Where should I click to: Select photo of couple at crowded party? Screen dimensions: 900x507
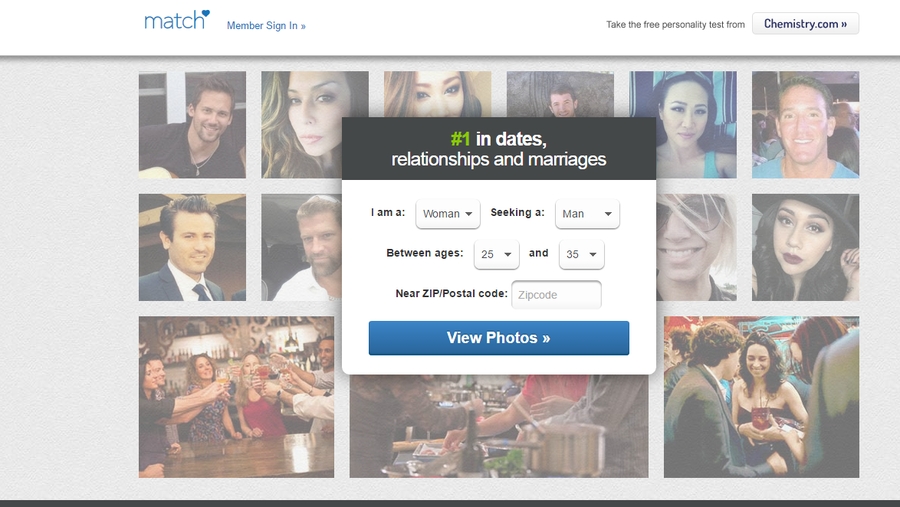tap(761, 397)
